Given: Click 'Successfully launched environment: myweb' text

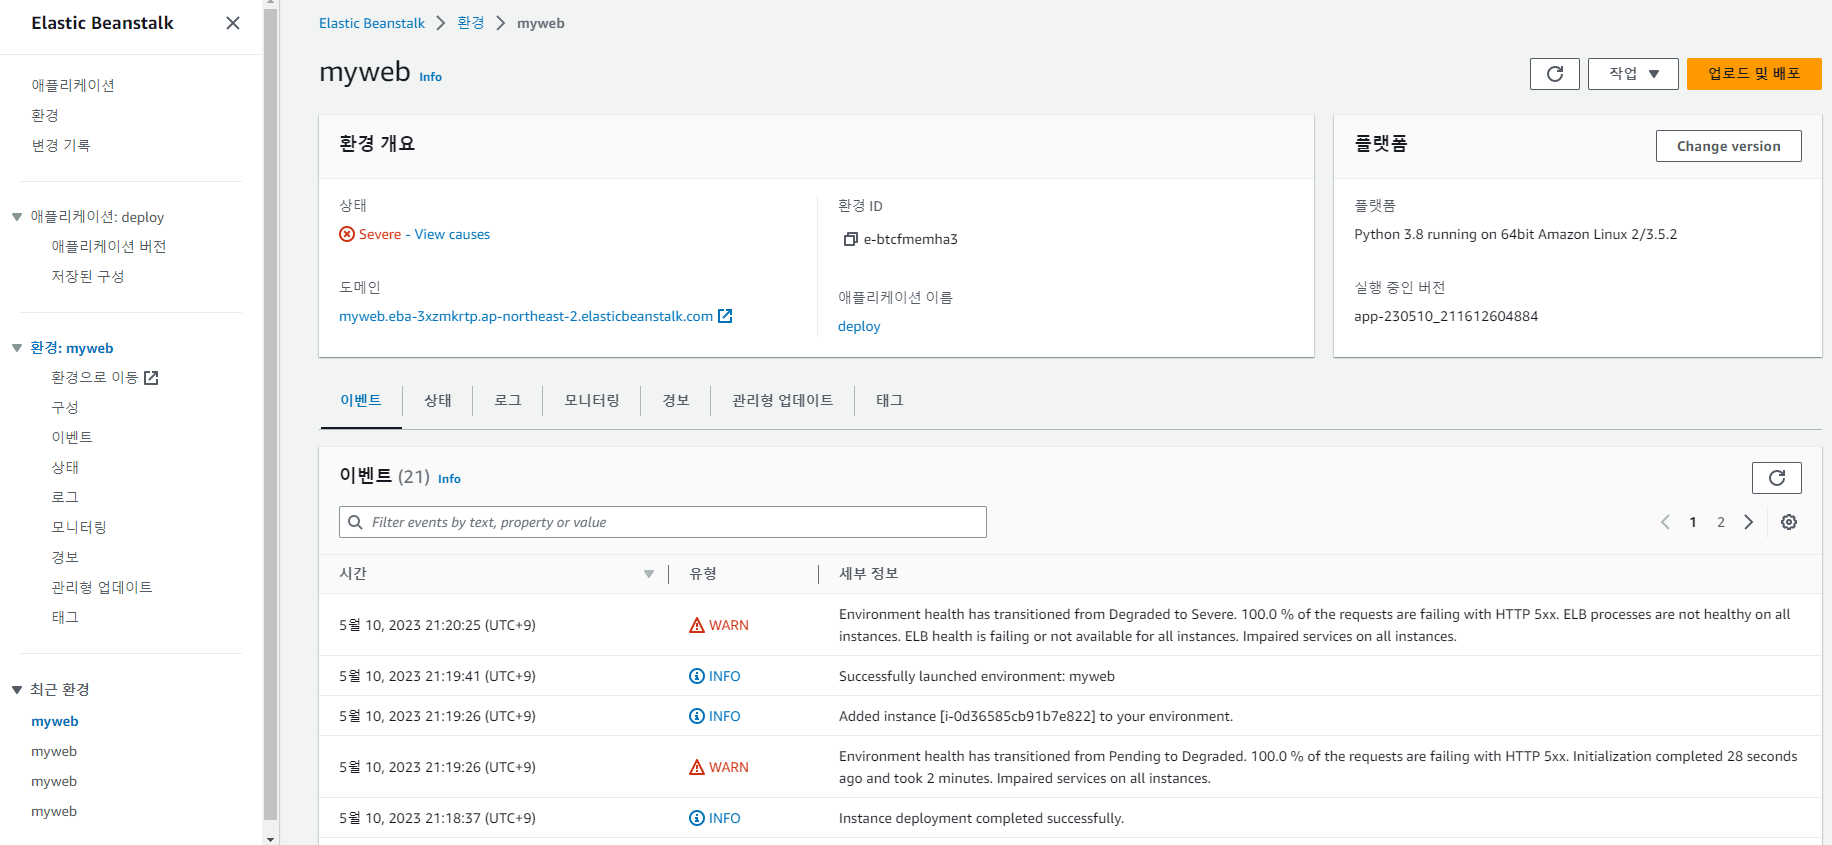Looking at the screenshot, I should coord(977,676).
